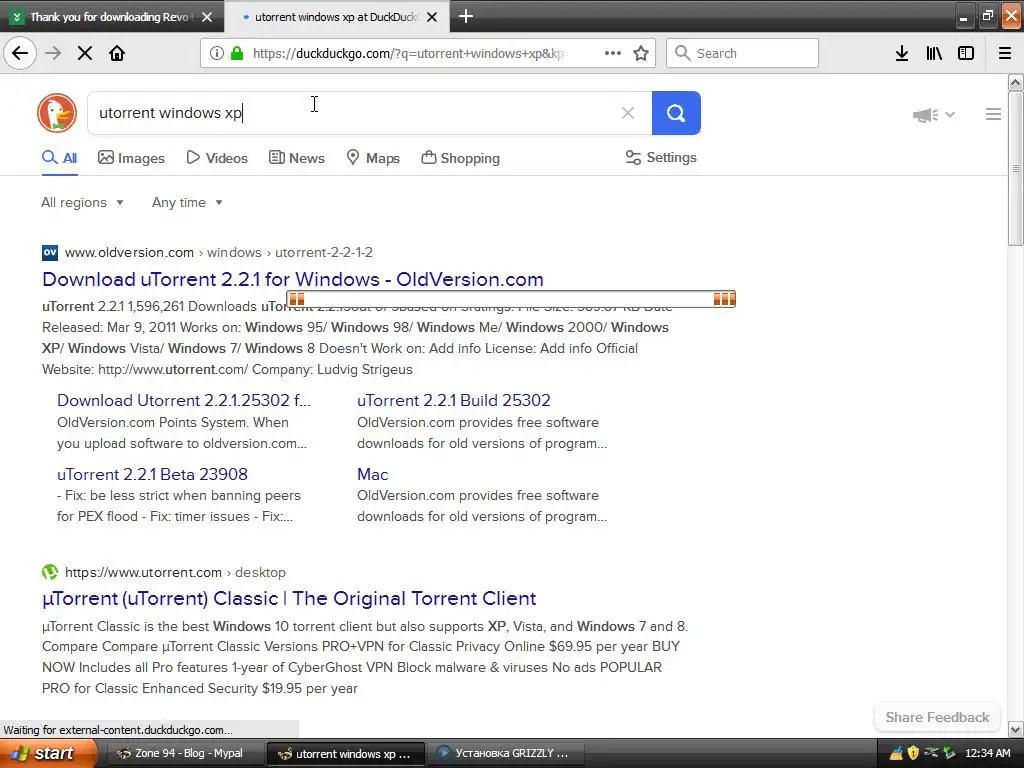Expand the 'All regions' filter
Screen dimensions: 1024x768
[x=82, y=202]
